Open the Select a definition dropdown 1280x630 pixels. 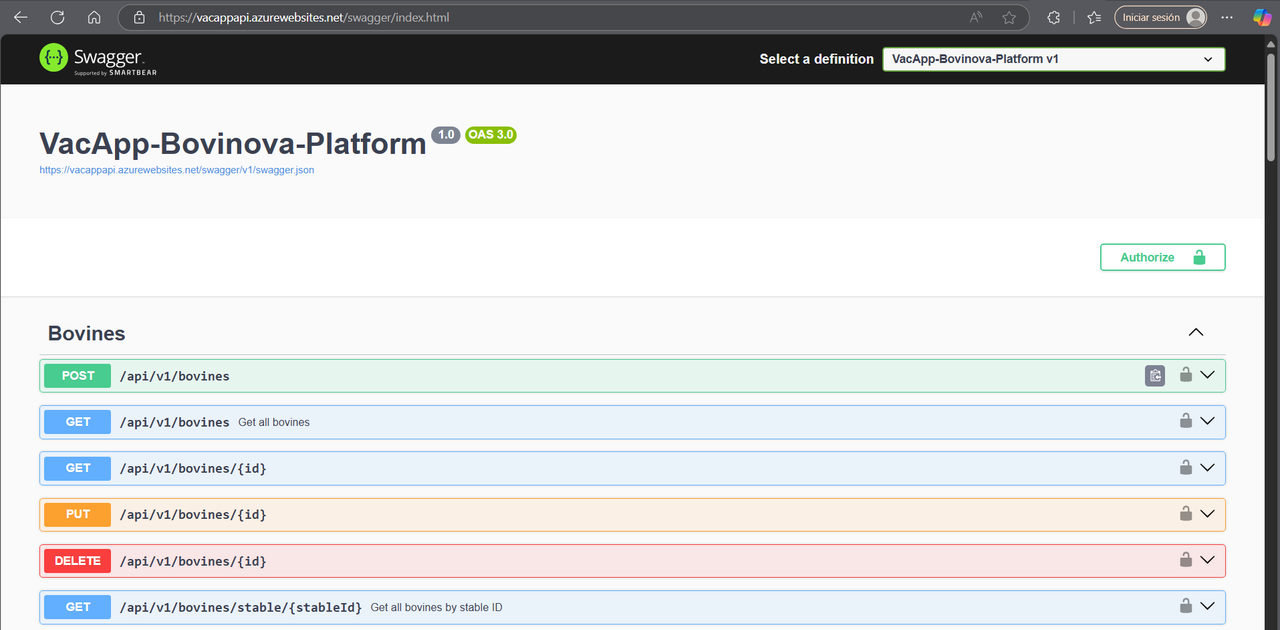(x=1053, y=59)
